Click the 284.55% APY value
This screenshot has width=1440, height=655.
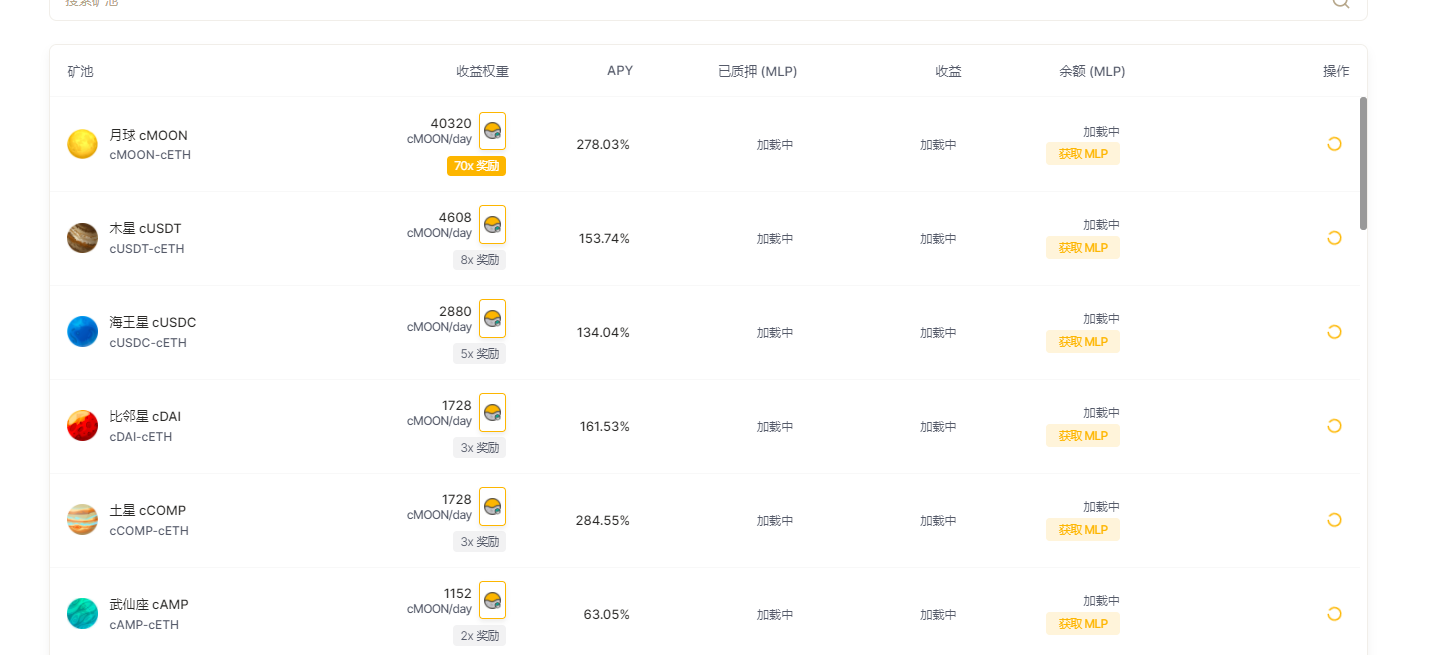603,521
